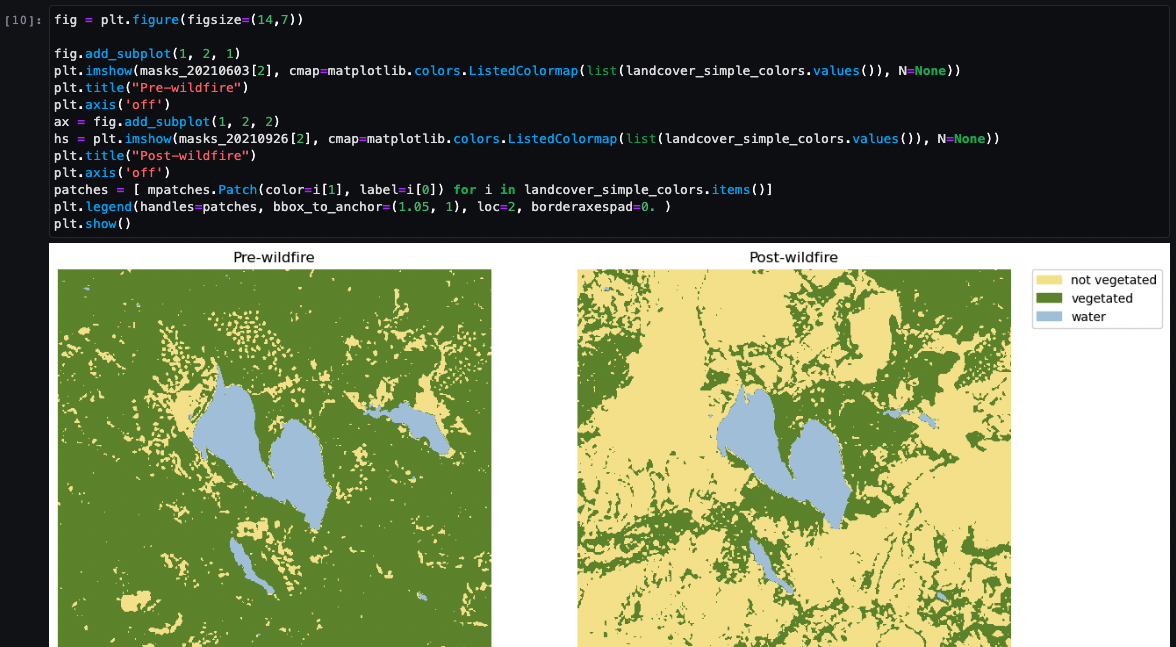Click the second plt.axis('off') line below Post-wildfire title

coord(112,172)
